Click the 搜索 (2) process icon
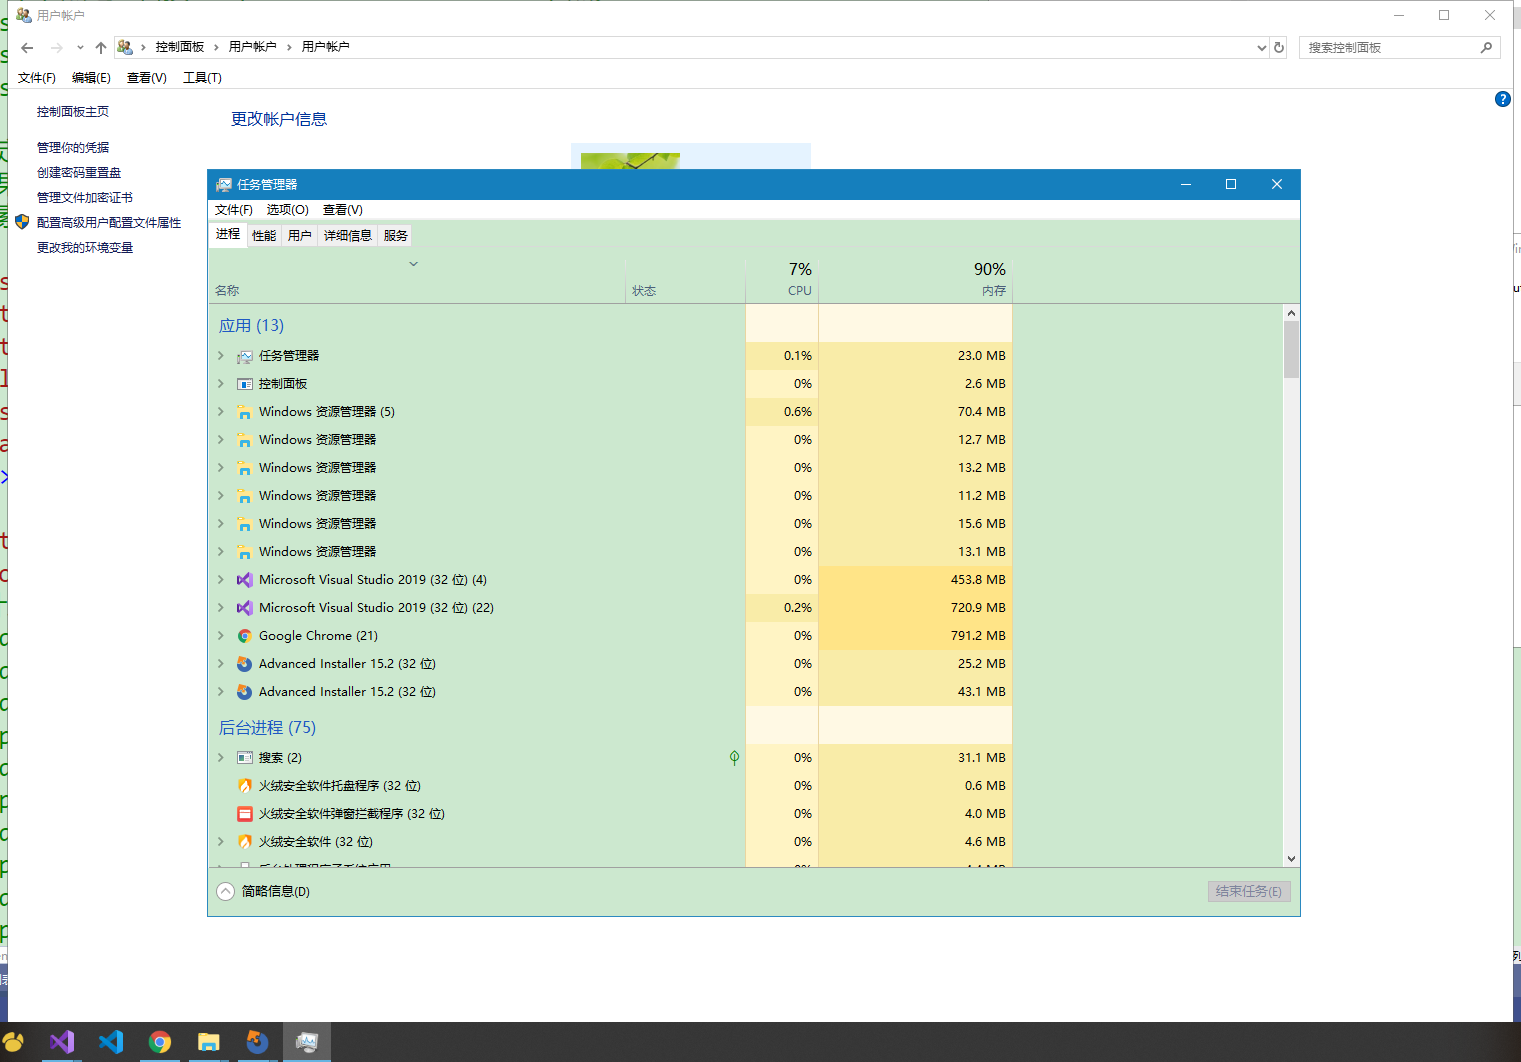 [244, 758]
